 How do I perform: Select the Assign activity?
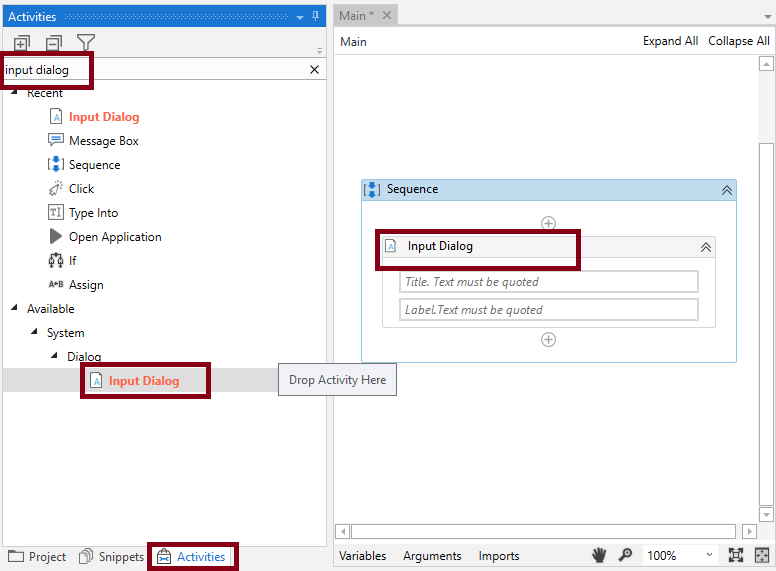(86, 285)
